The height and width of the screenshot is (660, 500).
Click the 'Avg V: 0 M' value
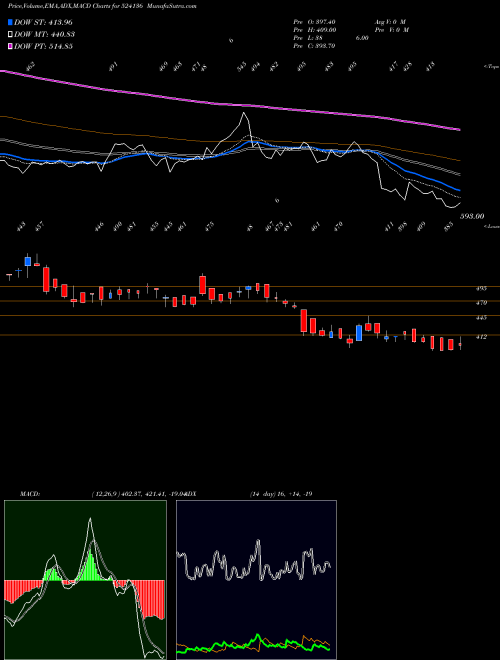(391, 22)
